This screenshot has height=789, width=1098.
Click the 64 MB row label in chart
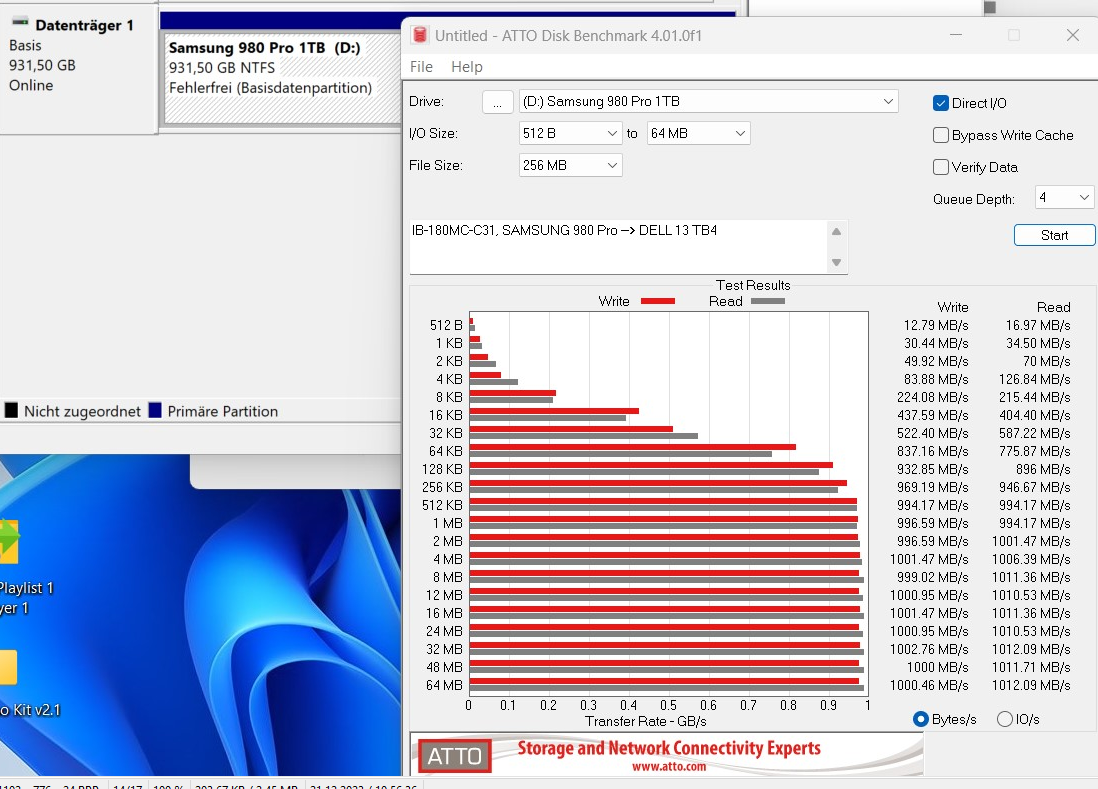(444, 685)
